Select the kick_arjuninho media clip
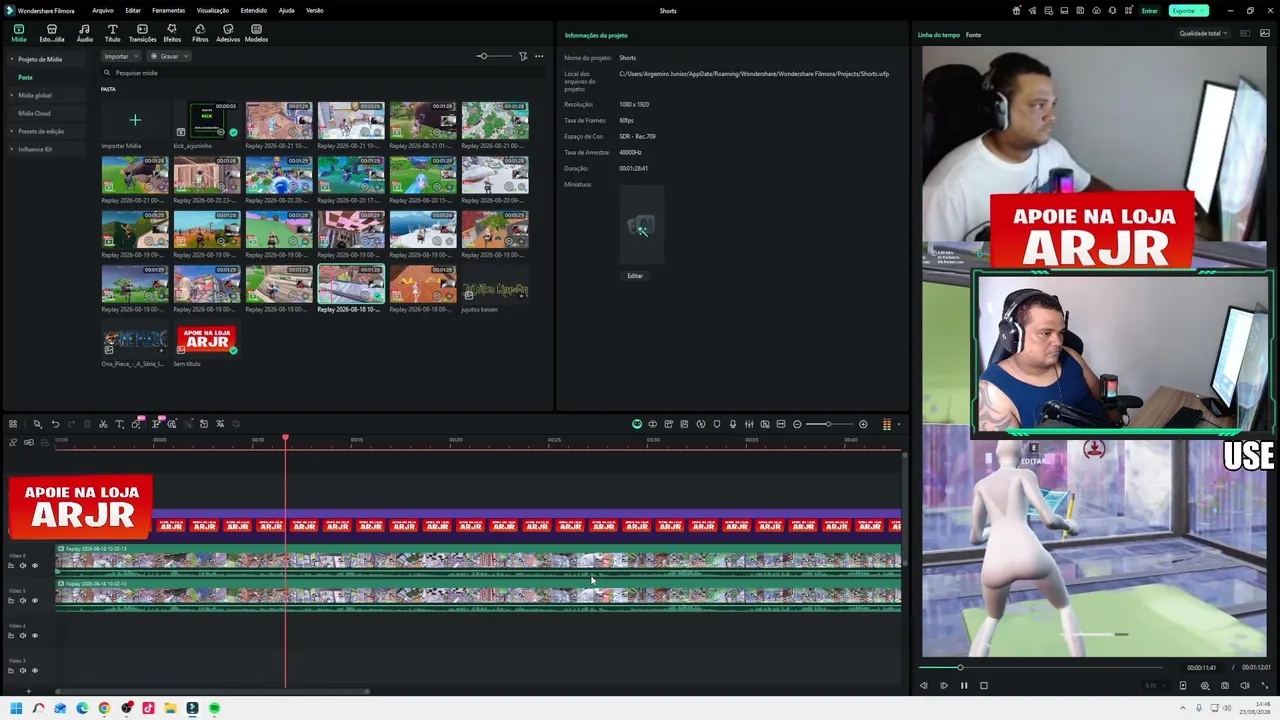This screenshot has height=720, width=1280. click(x=207, y=120)
